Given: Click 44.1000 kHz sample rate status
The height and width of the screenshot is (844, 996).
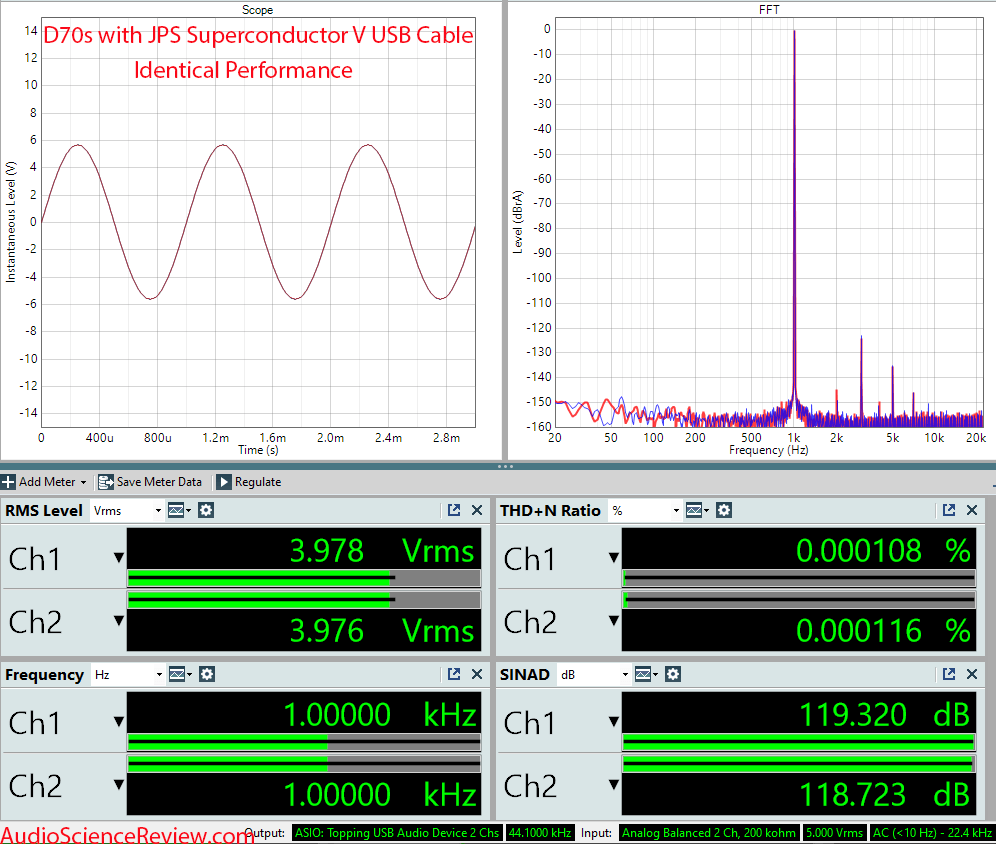Looking at the screenshot, I should point(540,833).
